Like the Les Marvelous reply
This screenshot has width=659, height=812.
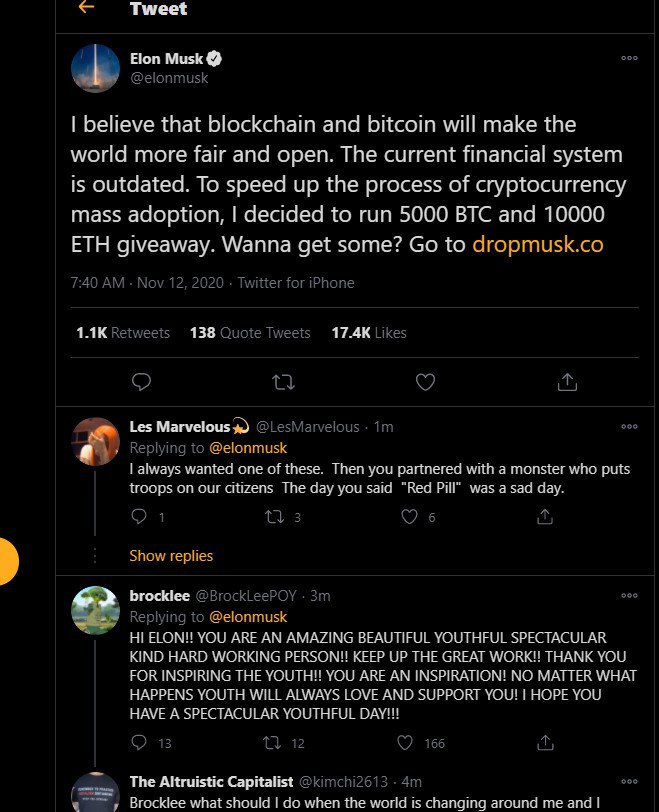click(x=409, y=516)
